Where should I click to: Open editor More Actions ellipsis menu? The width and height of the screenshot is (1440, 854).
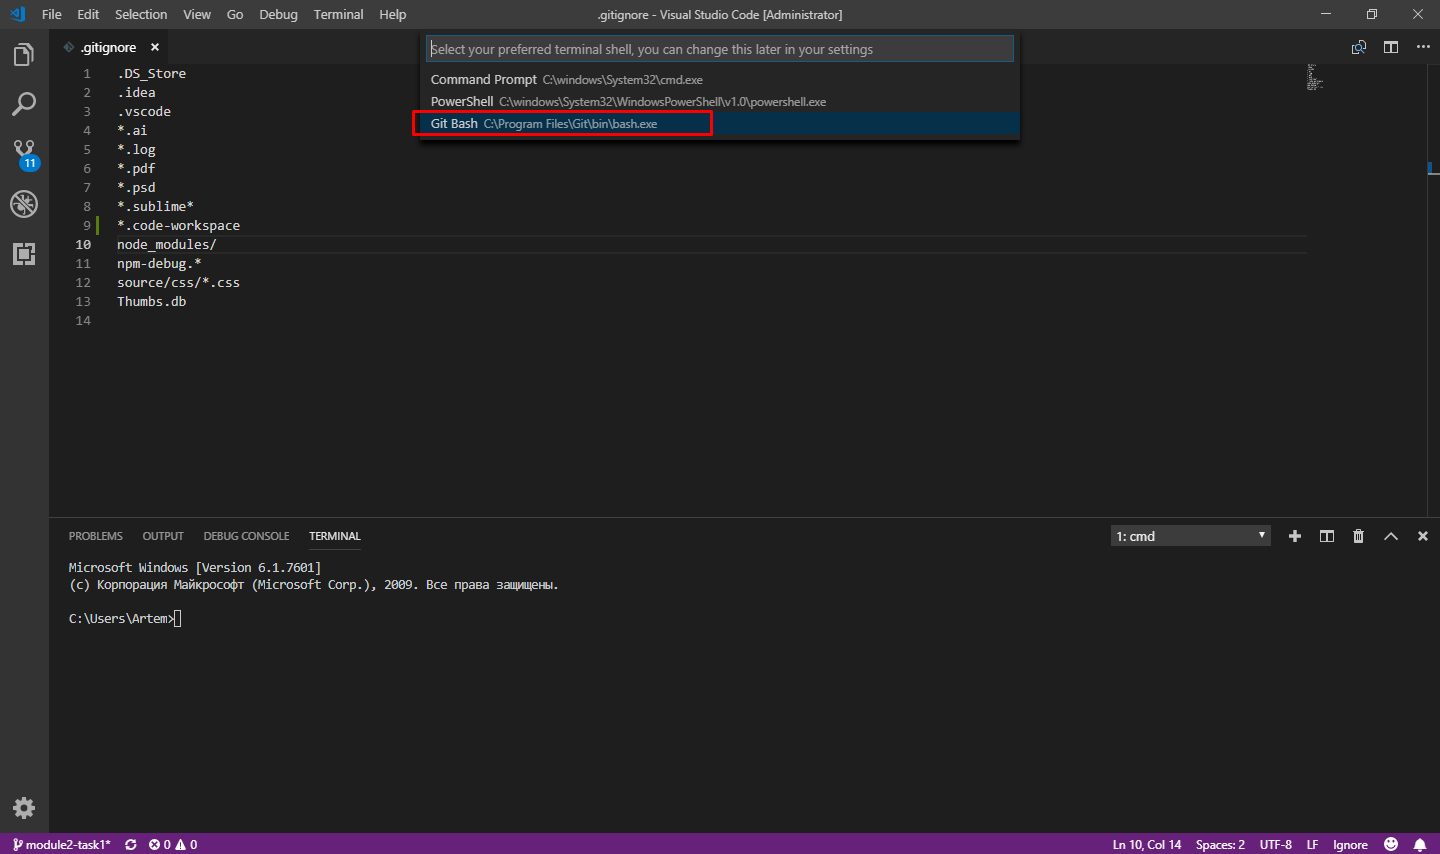point(1423,47)
